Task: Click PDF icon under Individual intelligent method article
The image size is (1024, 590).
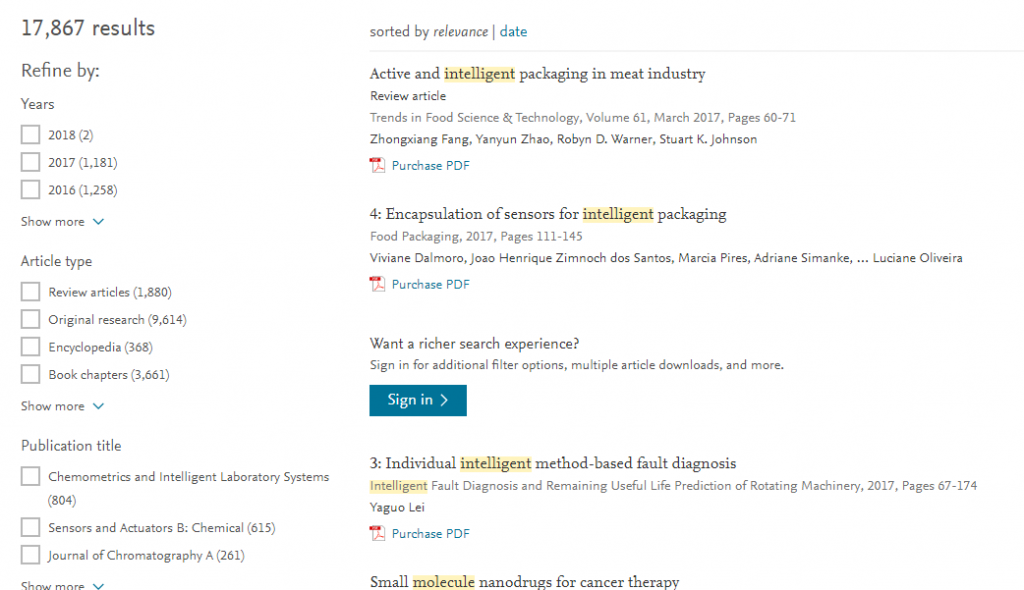Action: 377,533
